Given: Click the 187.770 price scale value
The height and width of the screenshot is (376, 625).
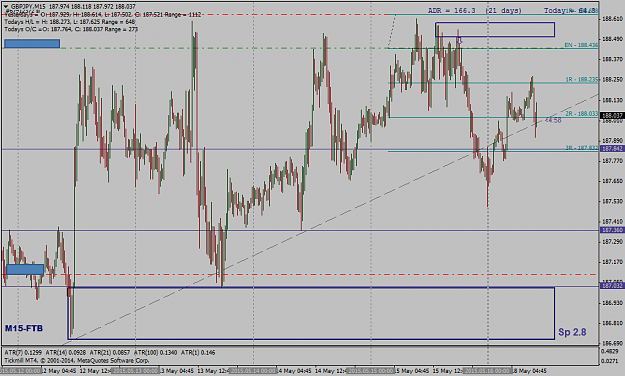Looking at the screenshot, I should coord(612,161).
